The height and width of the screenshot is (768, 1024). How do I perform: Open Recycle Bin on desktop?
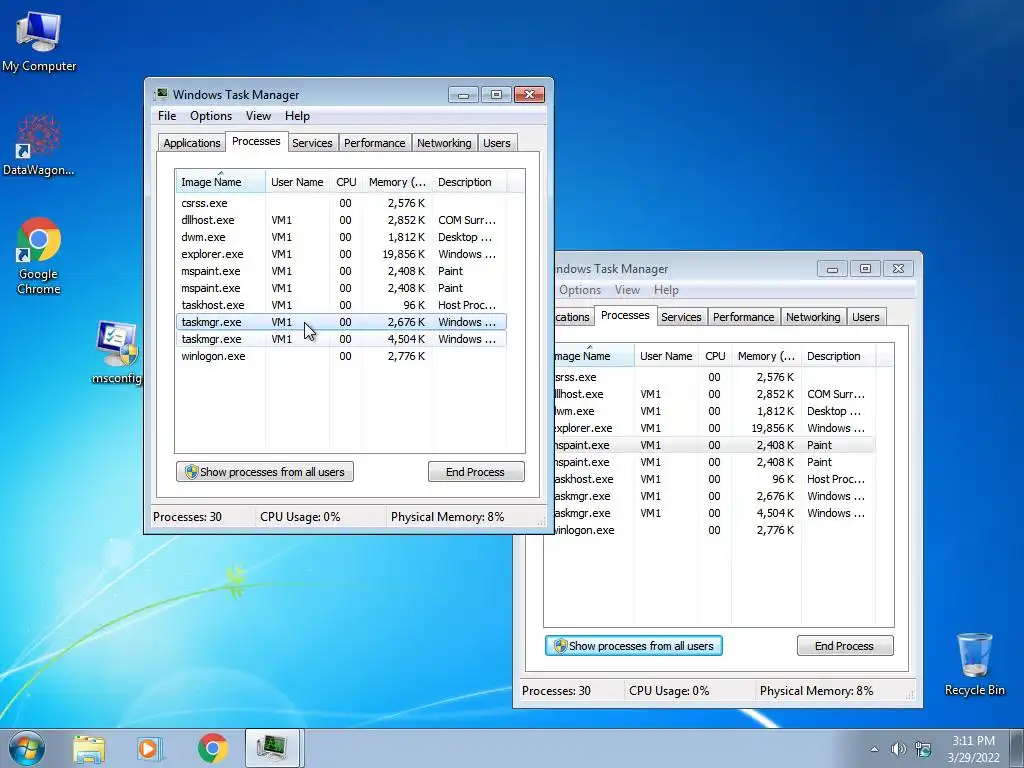[974, 664]
